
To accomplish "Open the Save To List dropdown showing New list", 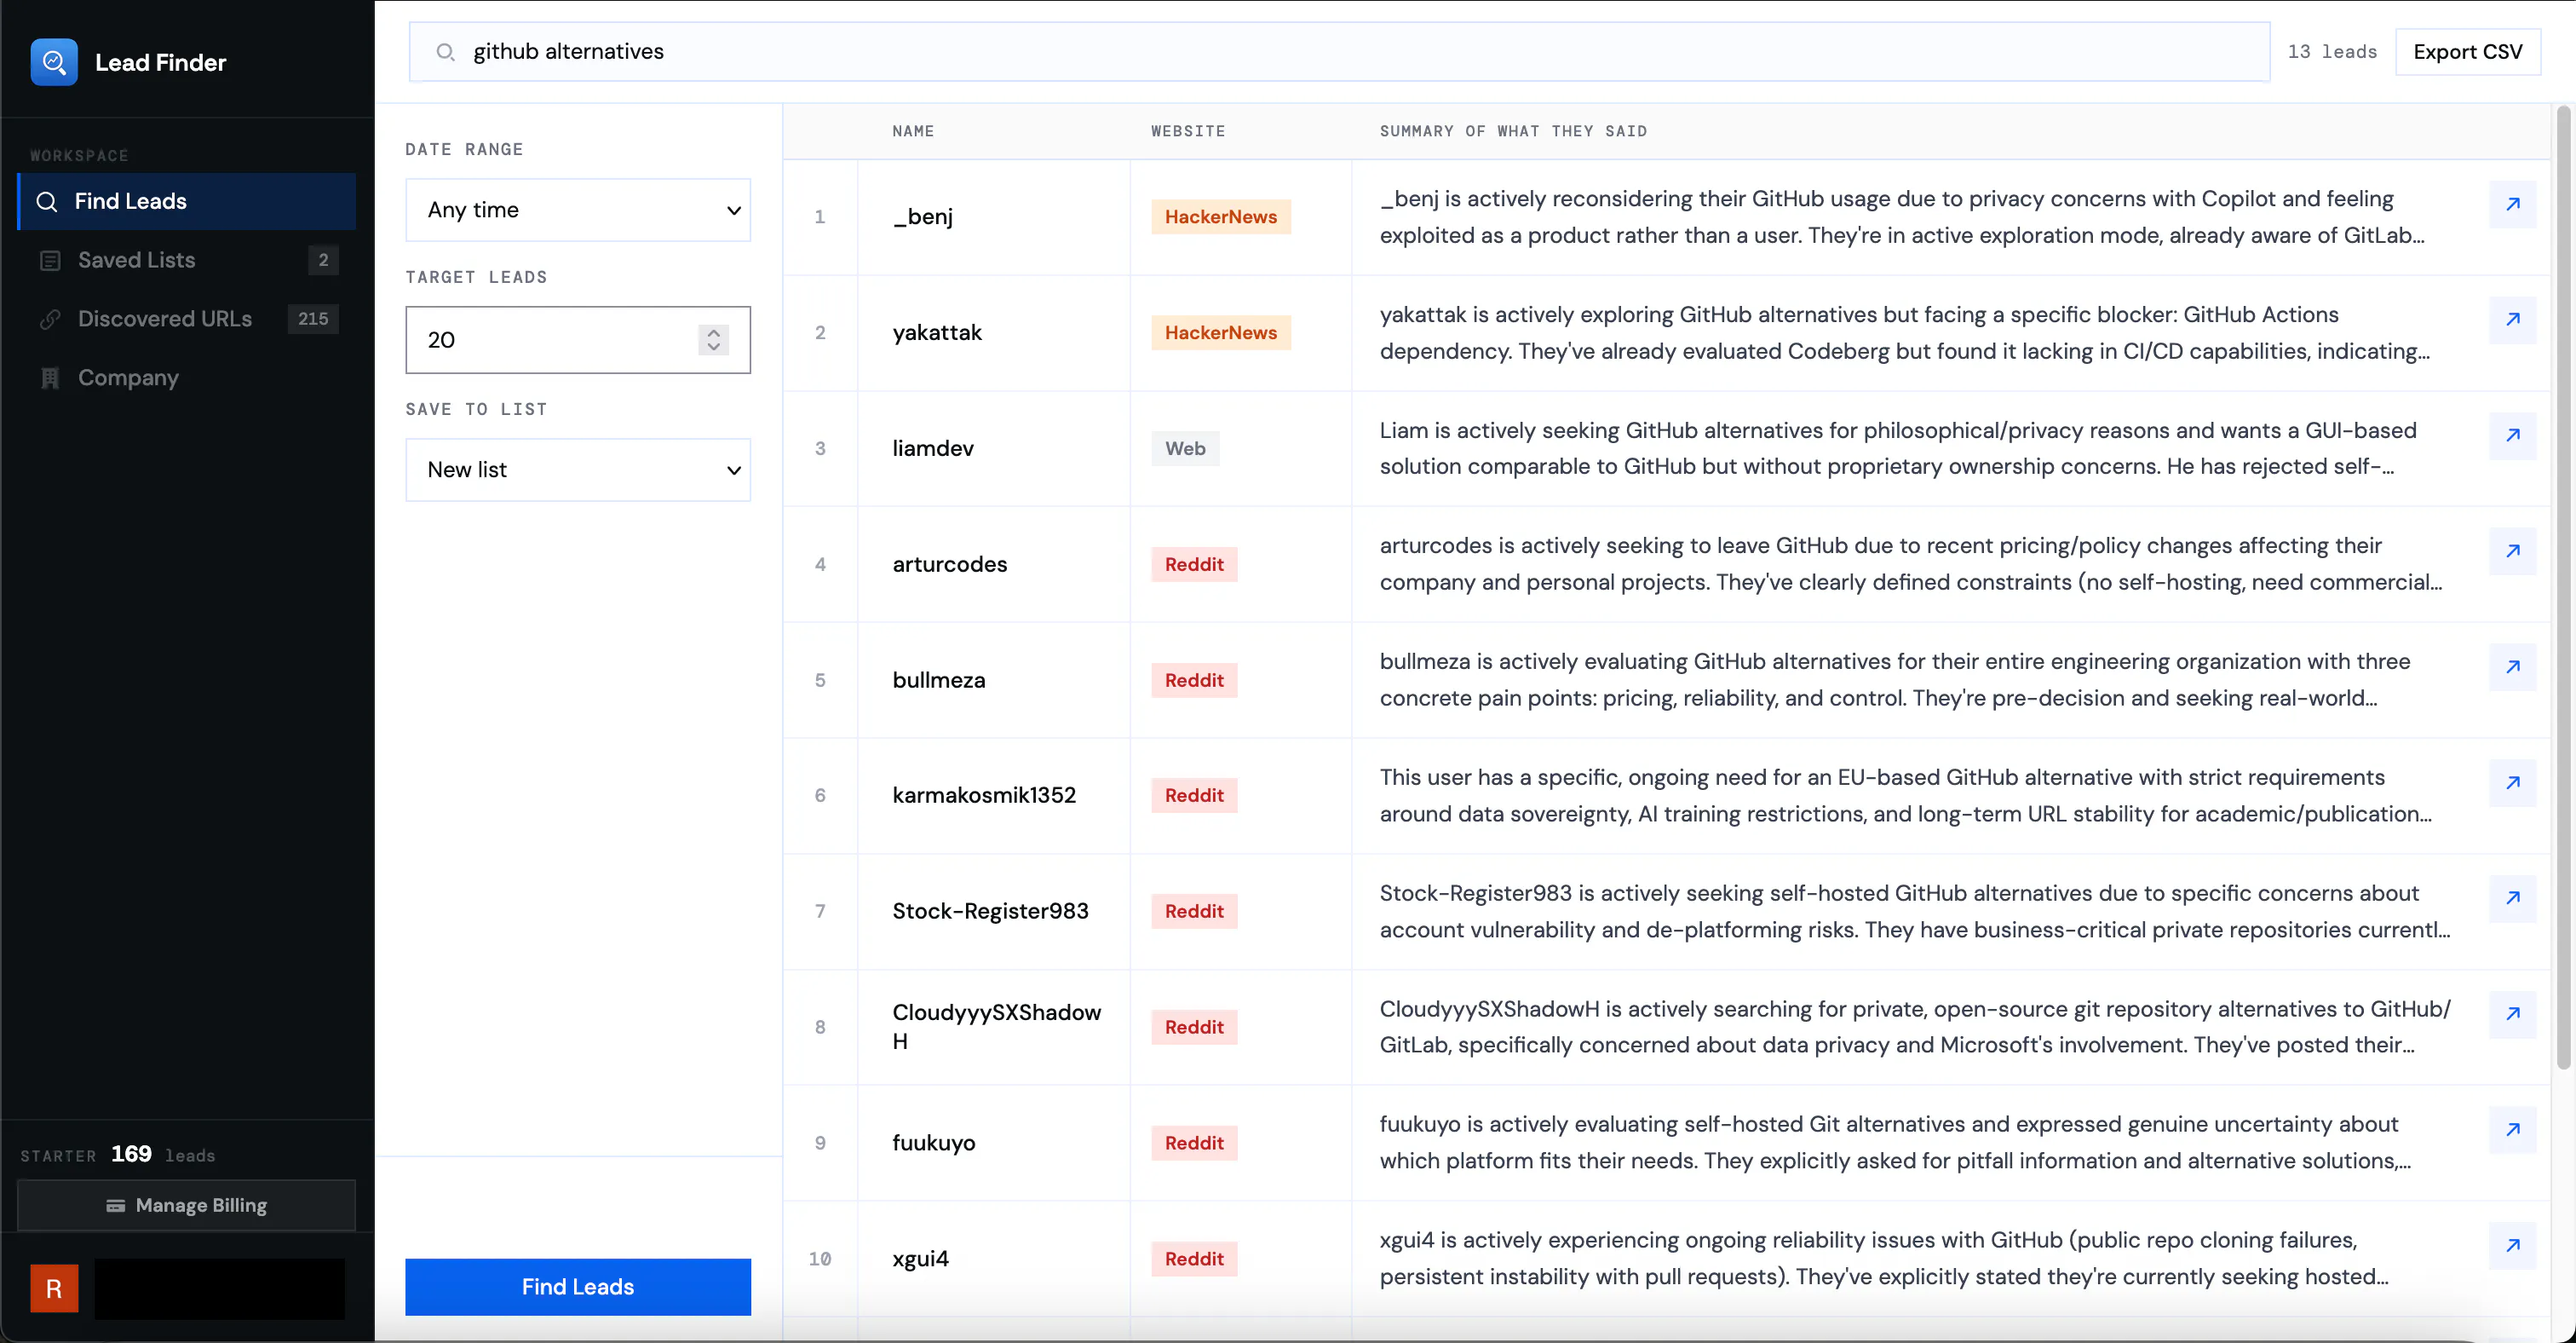I will (x=578, y=470).
